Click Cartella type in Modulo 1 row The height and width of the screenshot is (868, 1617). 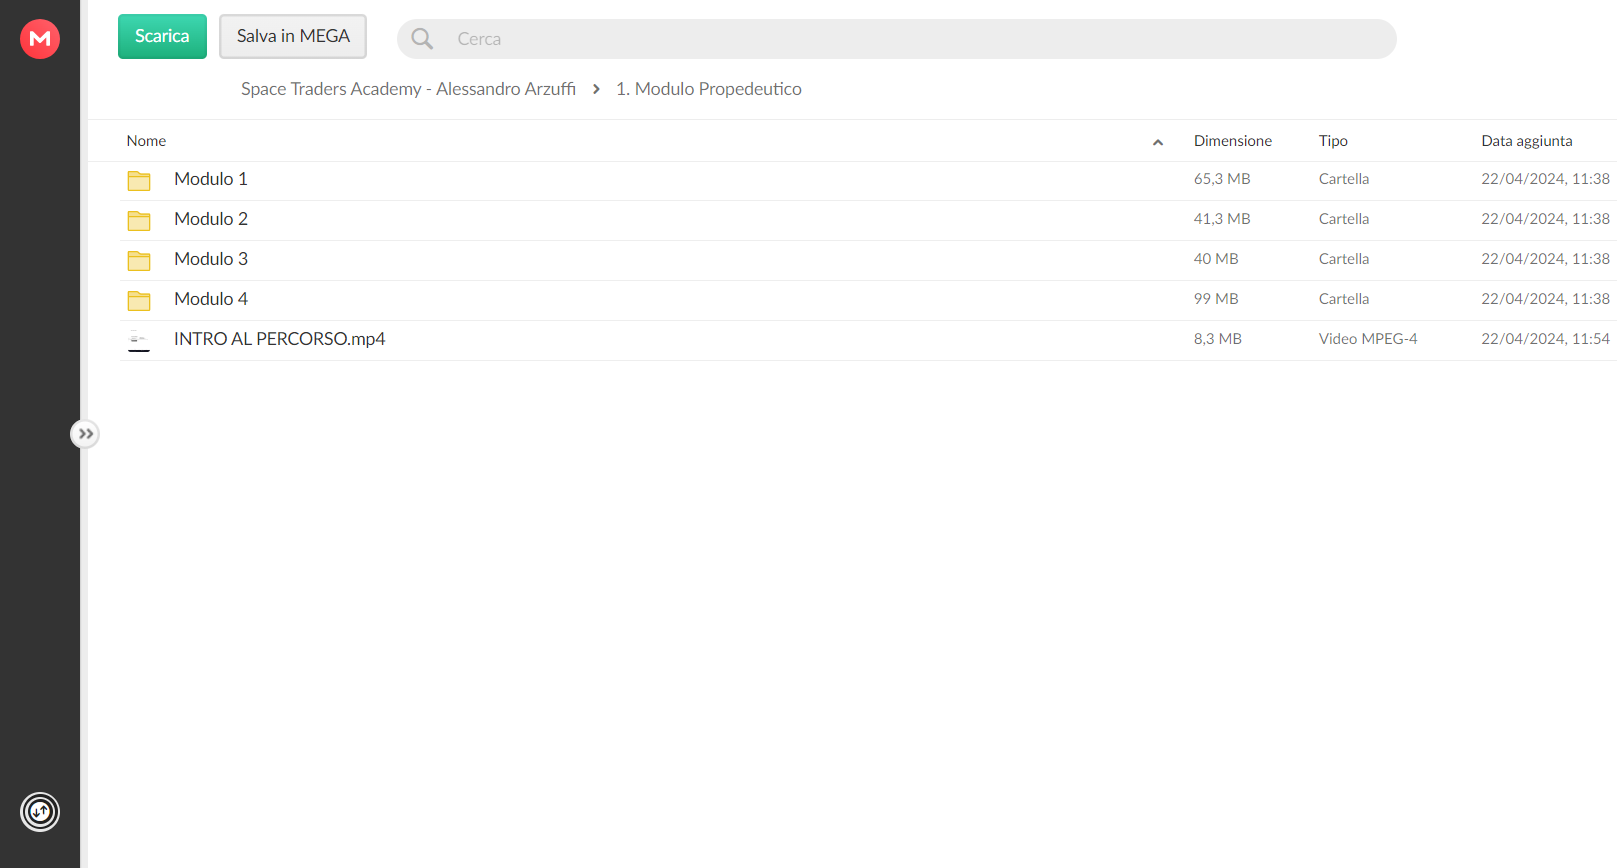1344,179
